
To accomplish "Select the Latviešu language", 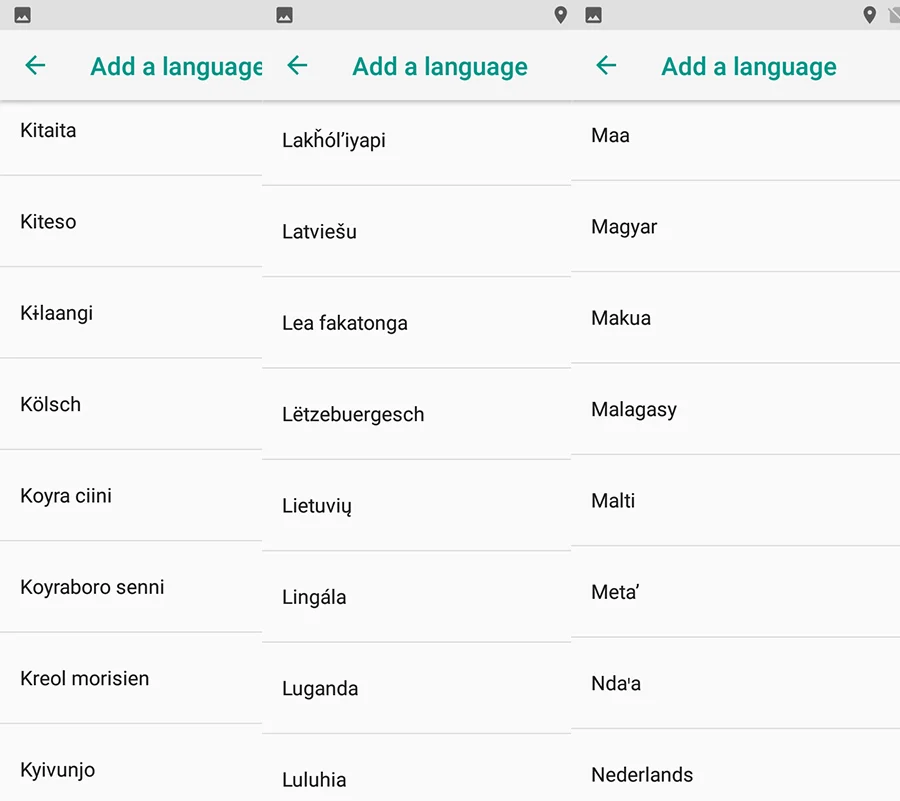I will point(417,232).
